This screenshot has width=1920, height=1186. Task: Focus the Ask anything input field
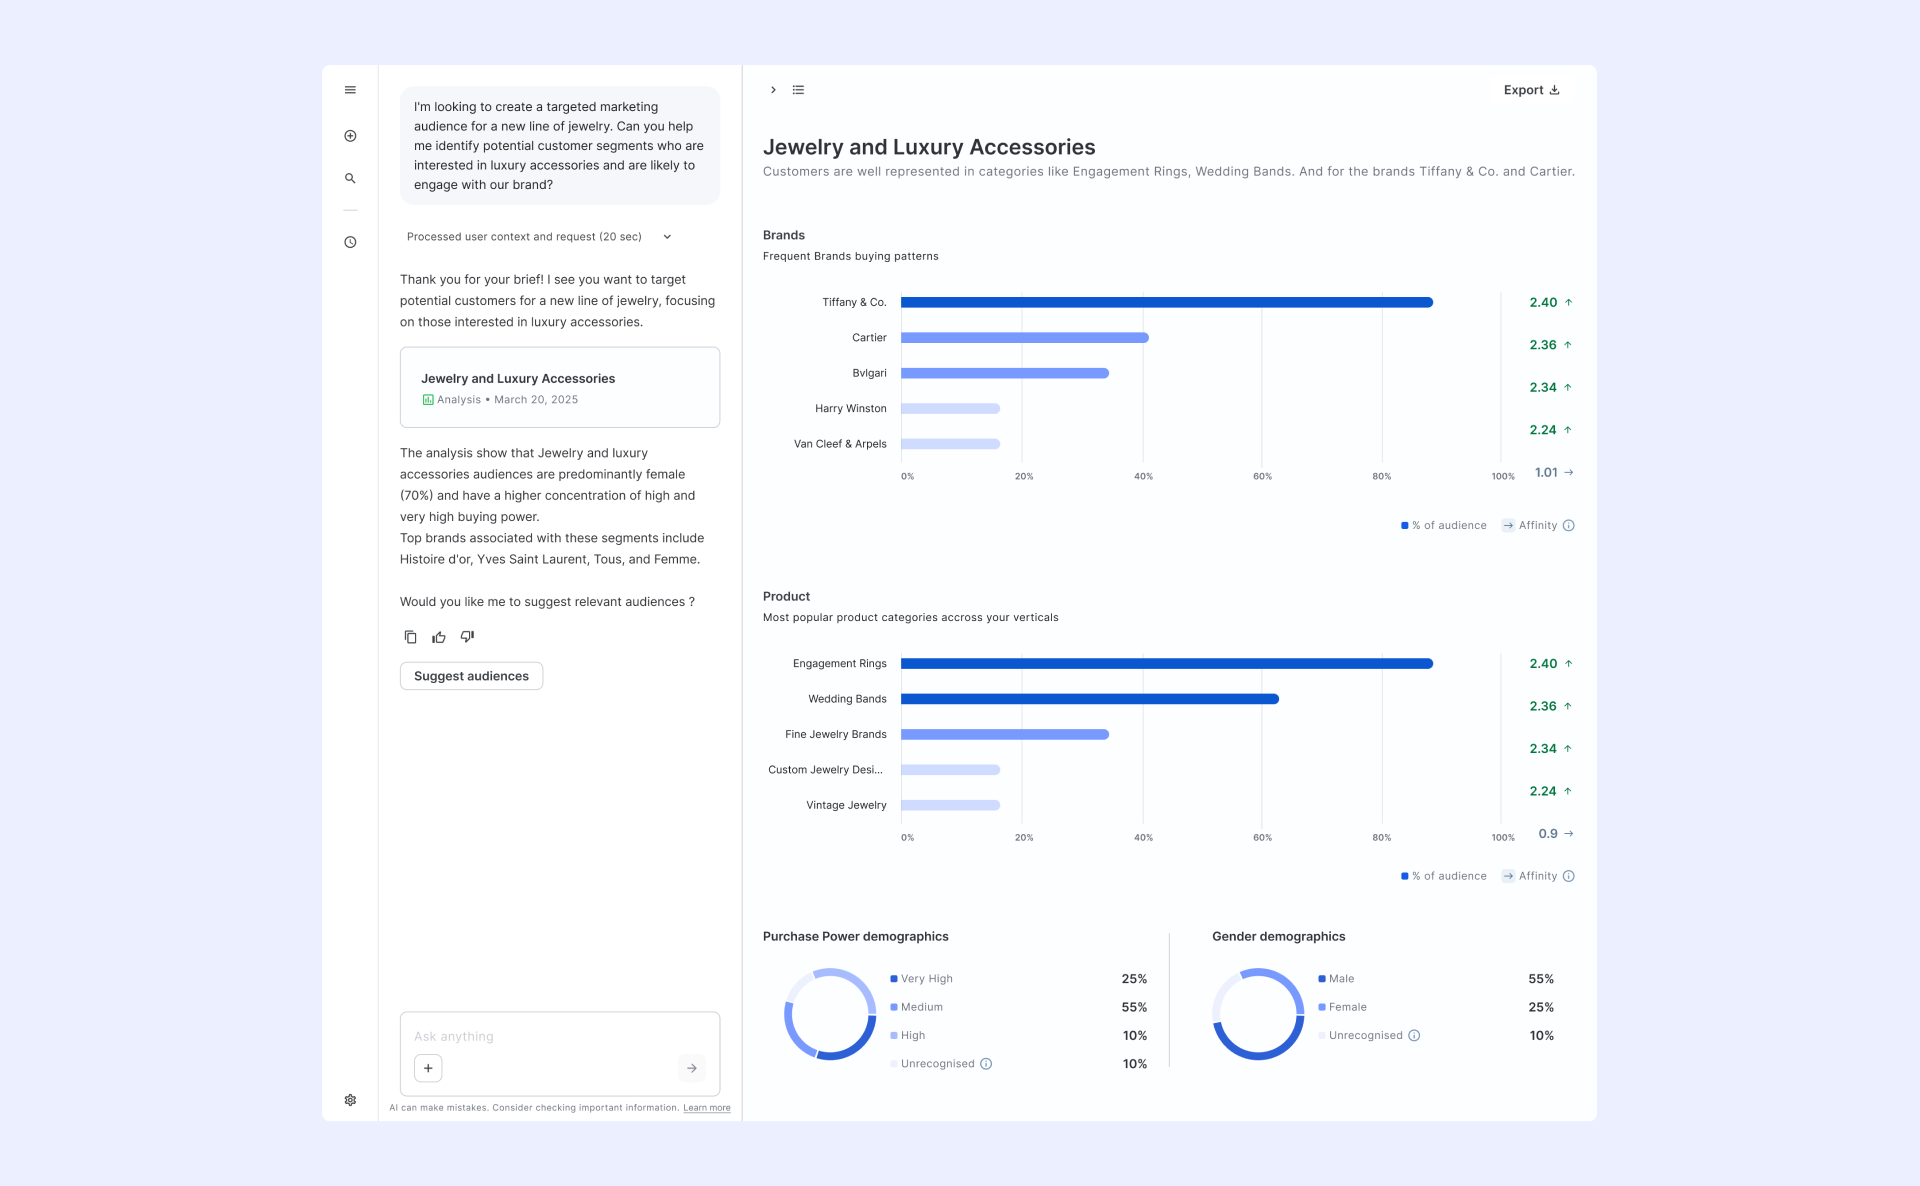point(560,1037)
